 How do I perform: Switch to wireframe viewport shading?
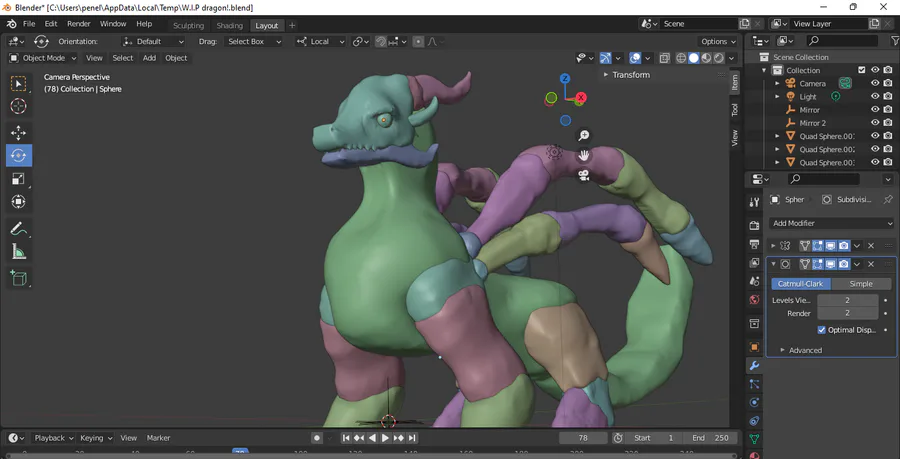click(x=681, y=58)
